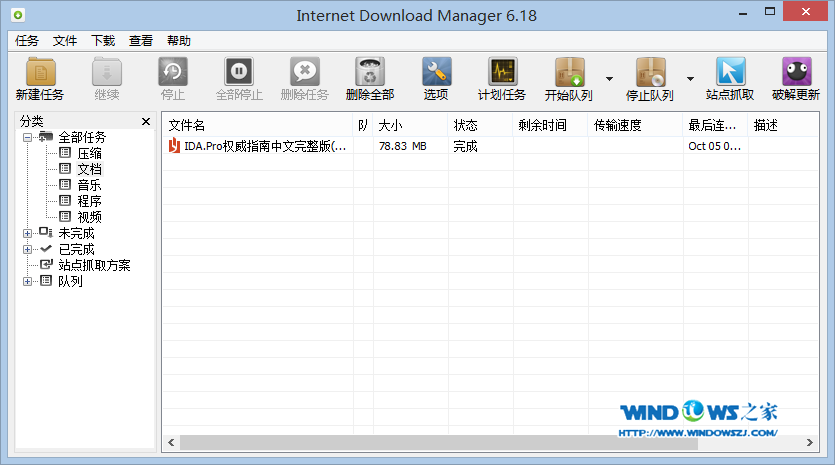Screen dimensions: 835x465
Task: Open 选项 options wrench icon
Action: tap(436, 72)
